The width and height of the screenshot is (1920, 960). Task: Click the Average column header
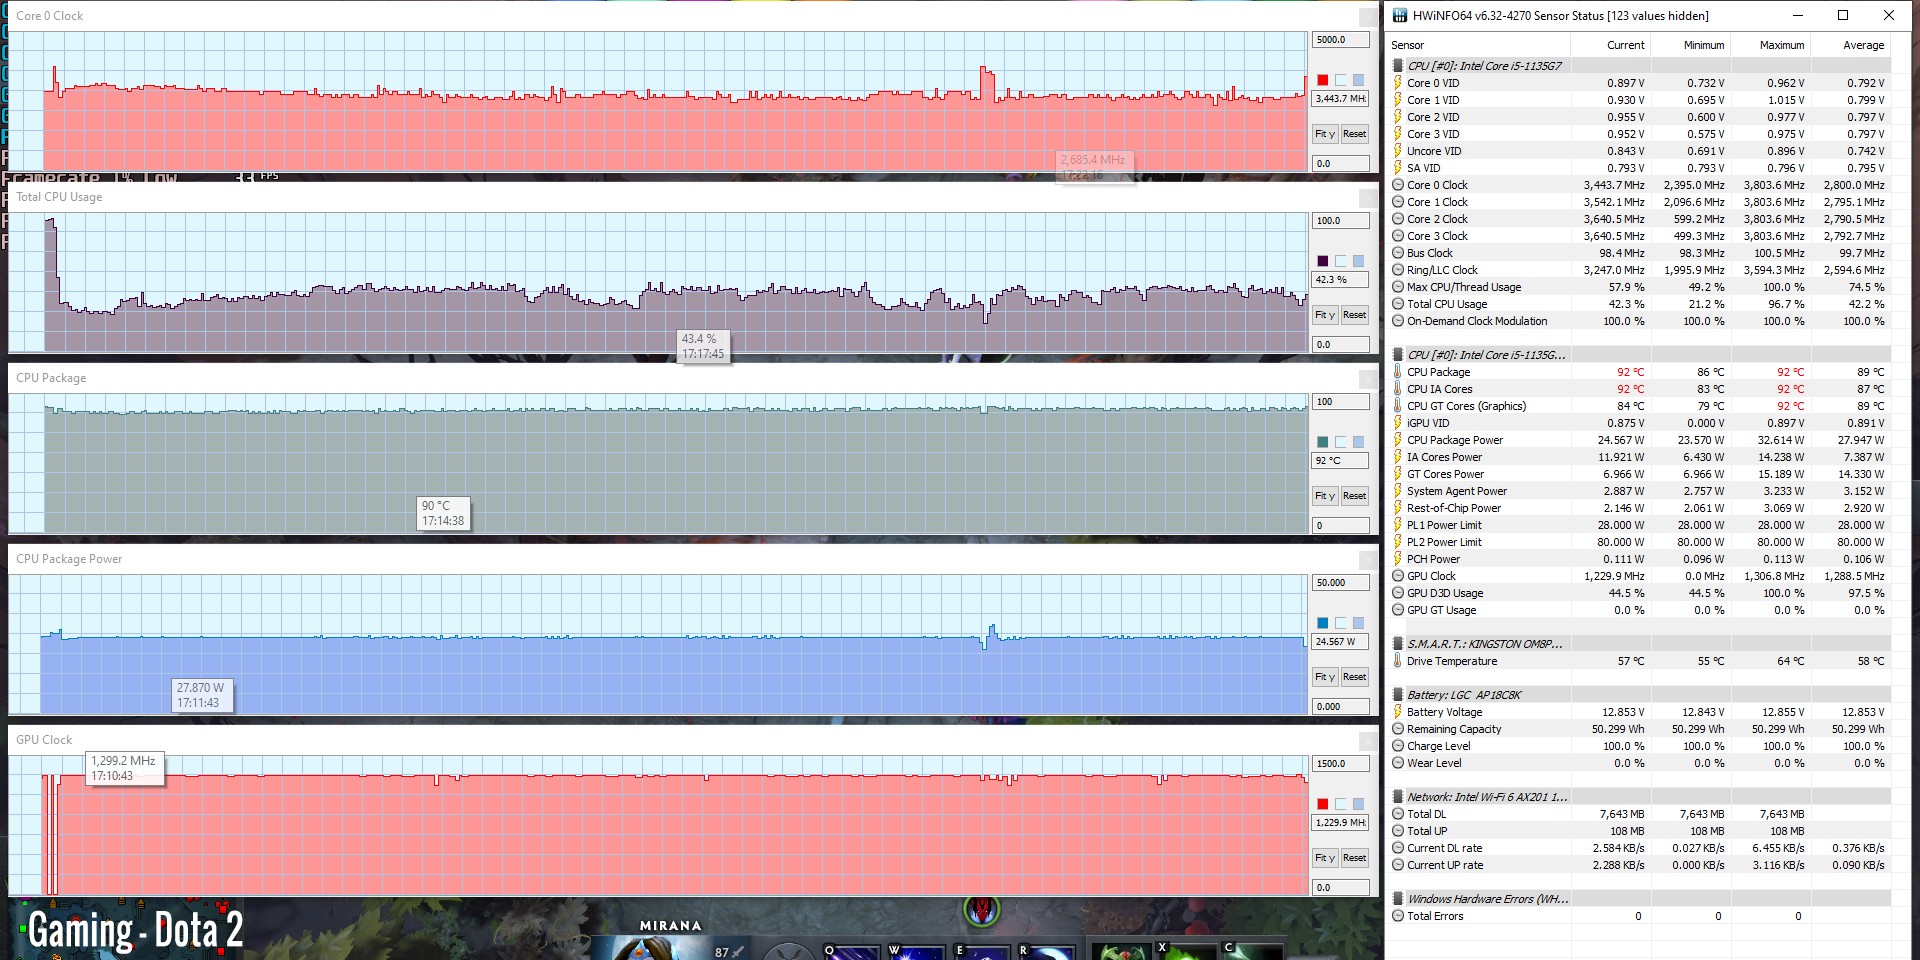click(1862, 45)
